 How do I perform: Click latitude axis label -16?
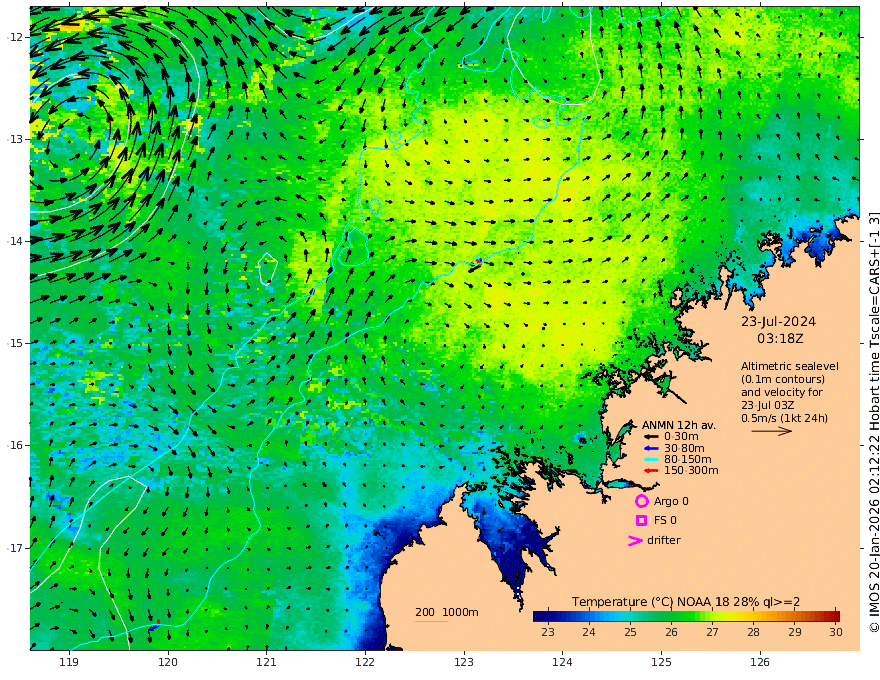(x=15, y=445)
